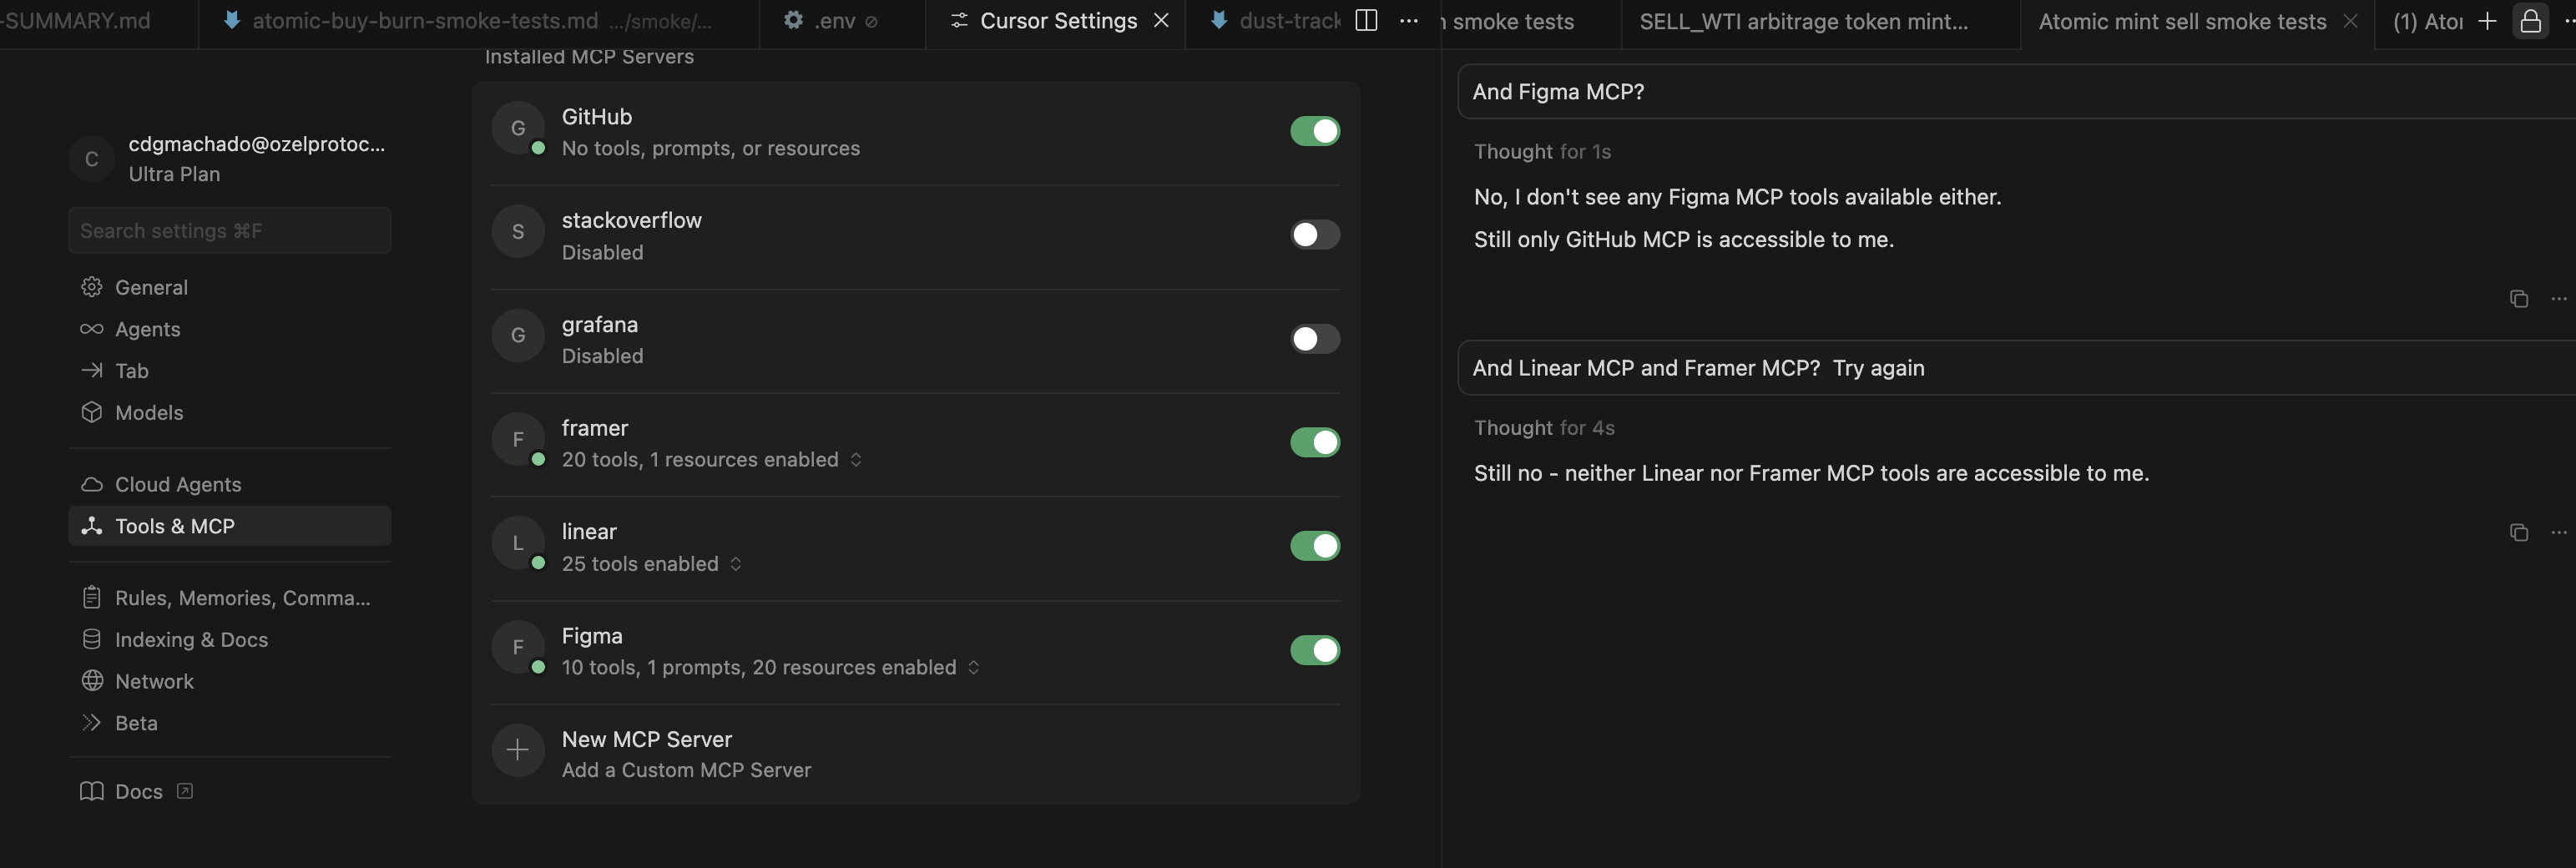Click the 'And Figma MCP?' message box
Image resolution: width=2576 pixels, height=868 pixels.
point(2017,92)
